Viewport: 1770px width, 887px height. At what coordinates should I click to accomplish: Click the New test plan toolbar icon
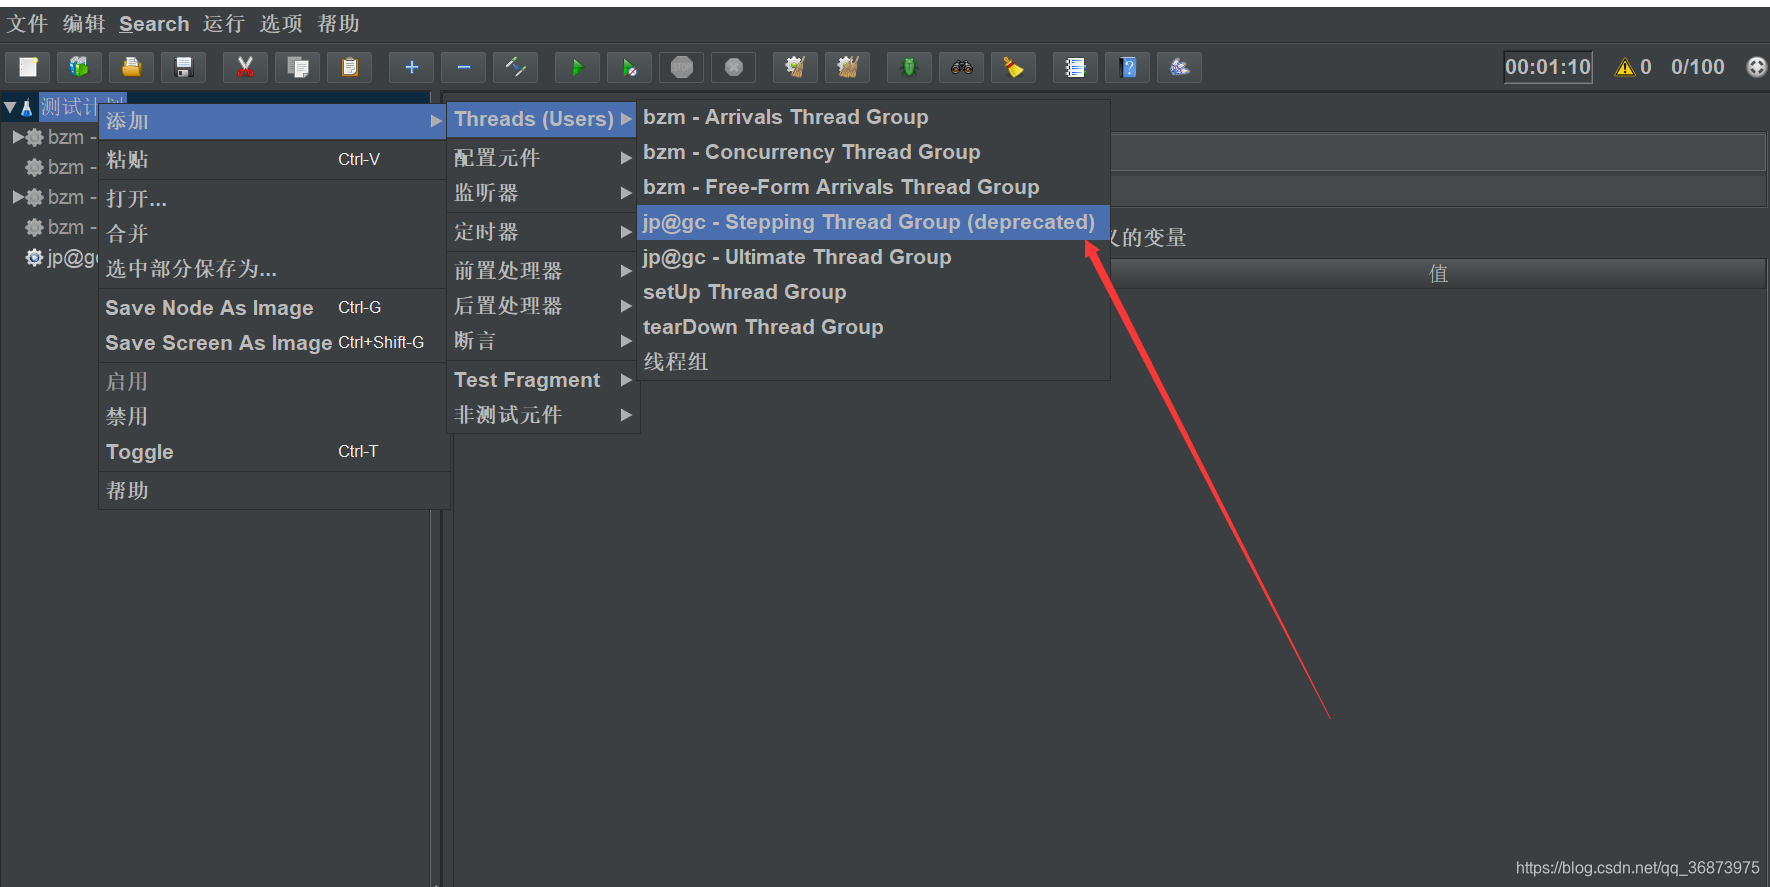(x=28, y=67)
